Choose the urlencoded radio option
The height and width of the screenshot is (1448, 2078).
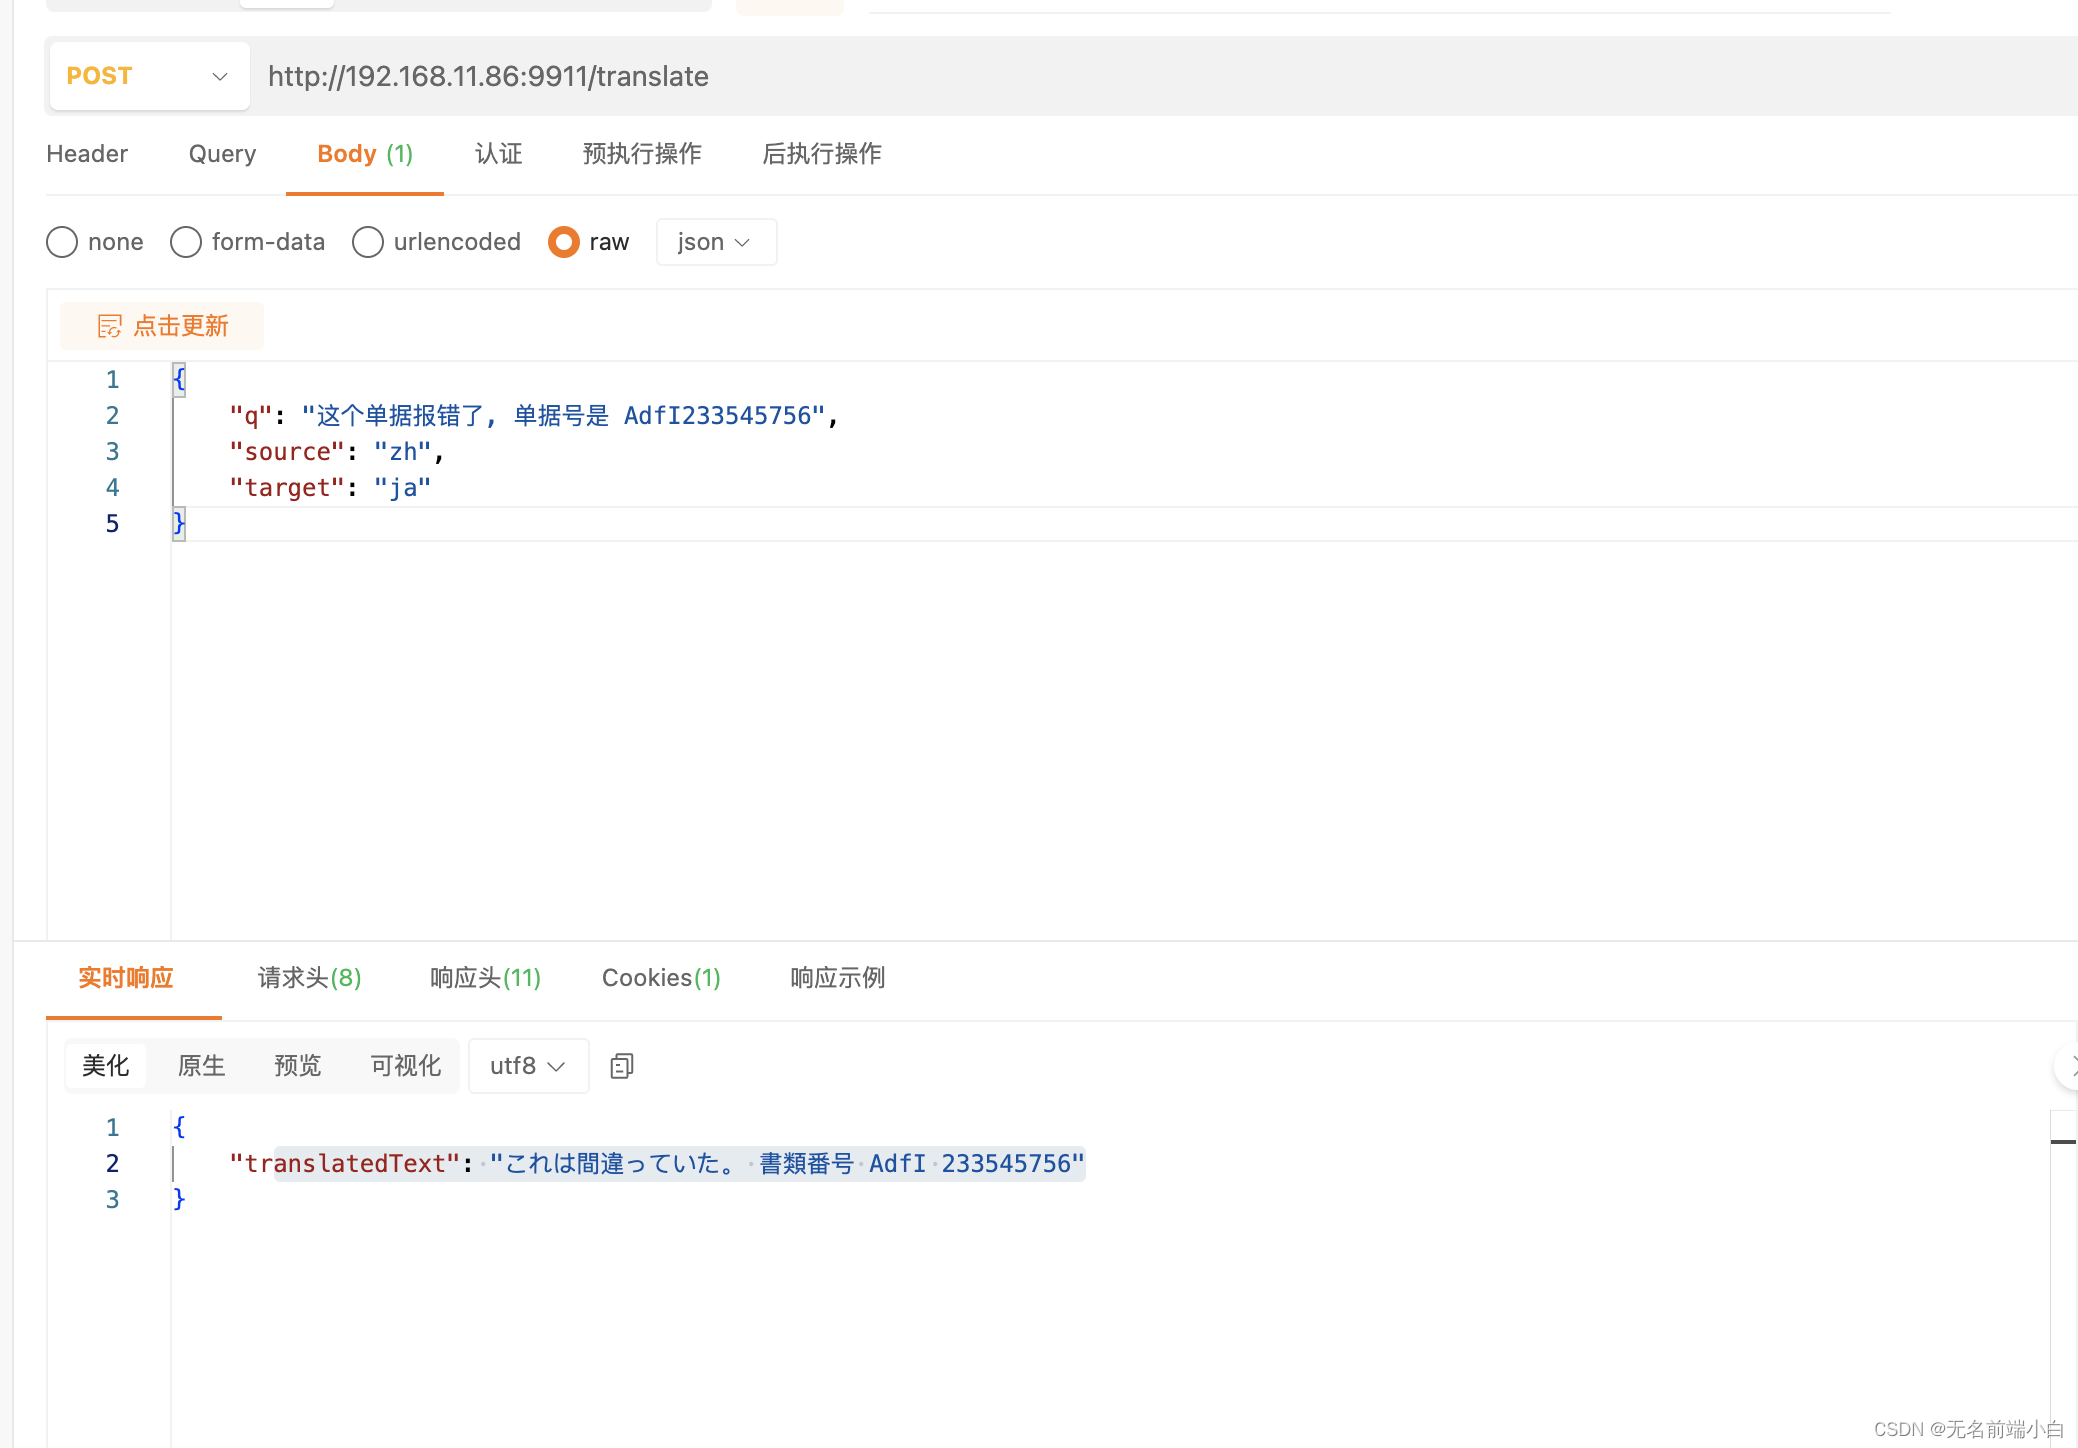click(x=368, y=242)
